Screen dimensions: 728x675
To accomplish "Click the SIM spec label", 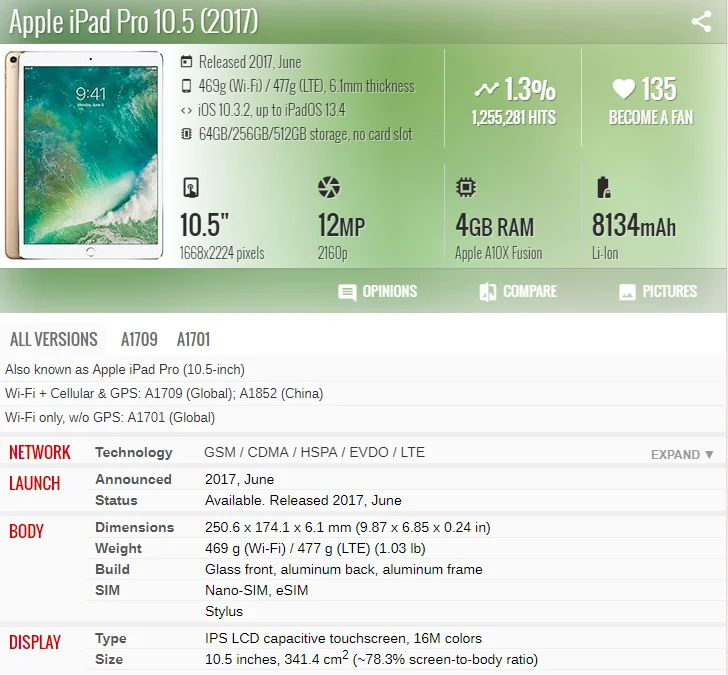I will tap(107, 590).
